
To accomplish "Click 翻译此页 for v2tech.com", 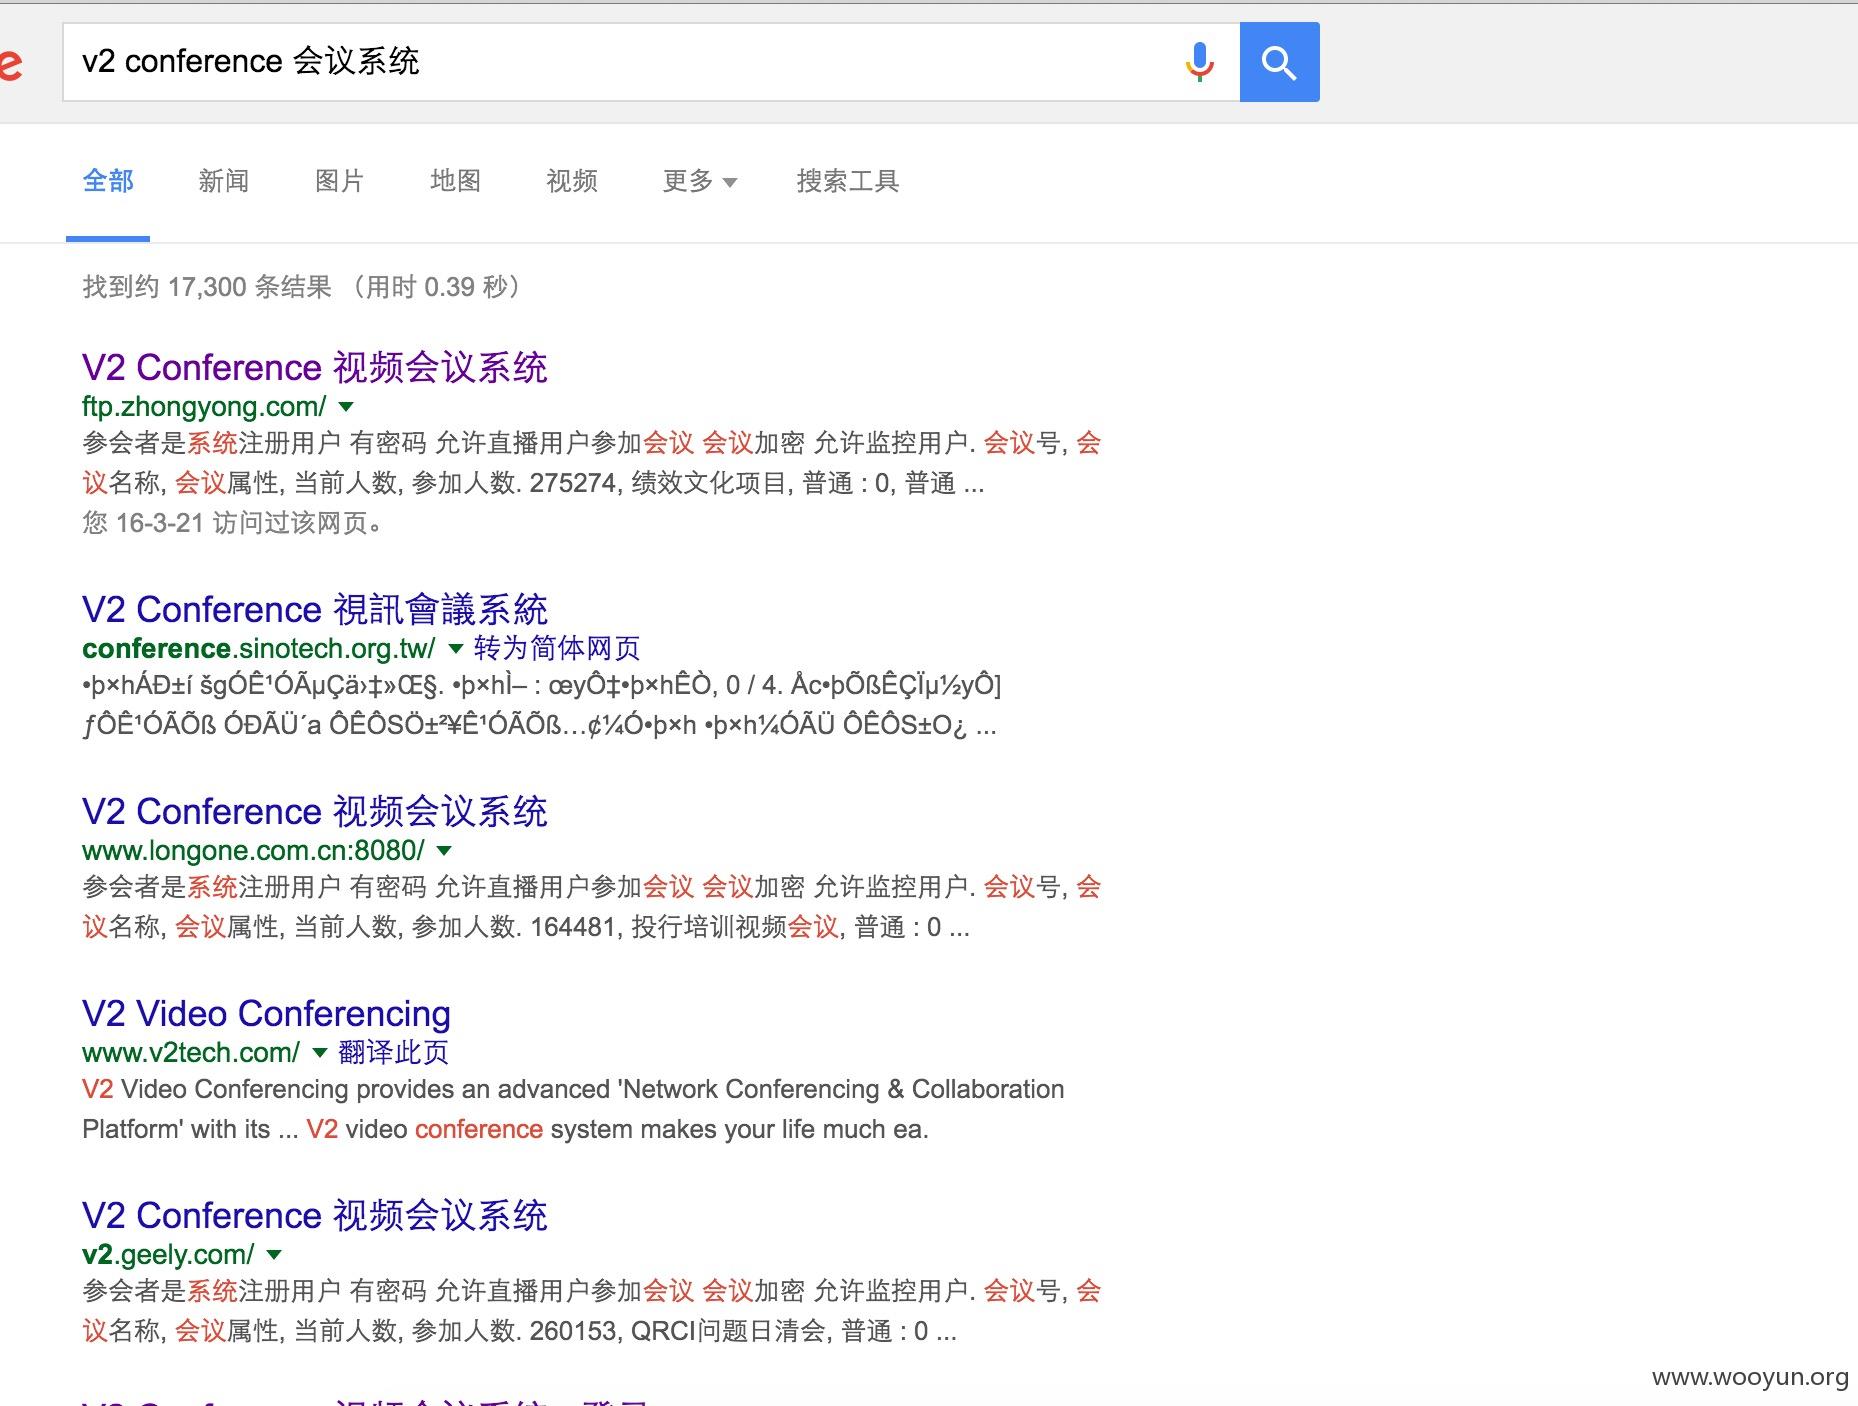I will point(393,1052).
